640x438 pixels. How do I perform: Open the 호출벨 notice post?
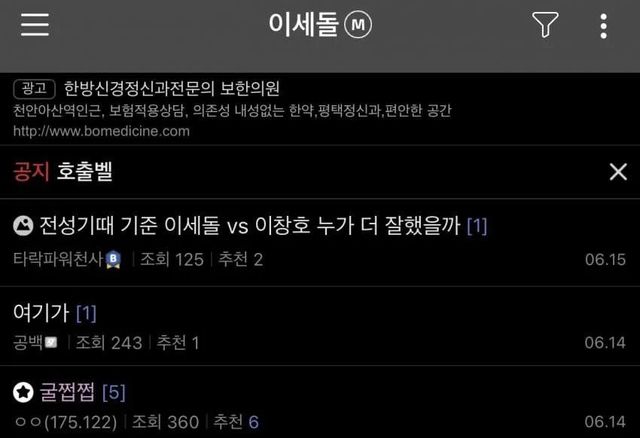click(x=84, y=171)
